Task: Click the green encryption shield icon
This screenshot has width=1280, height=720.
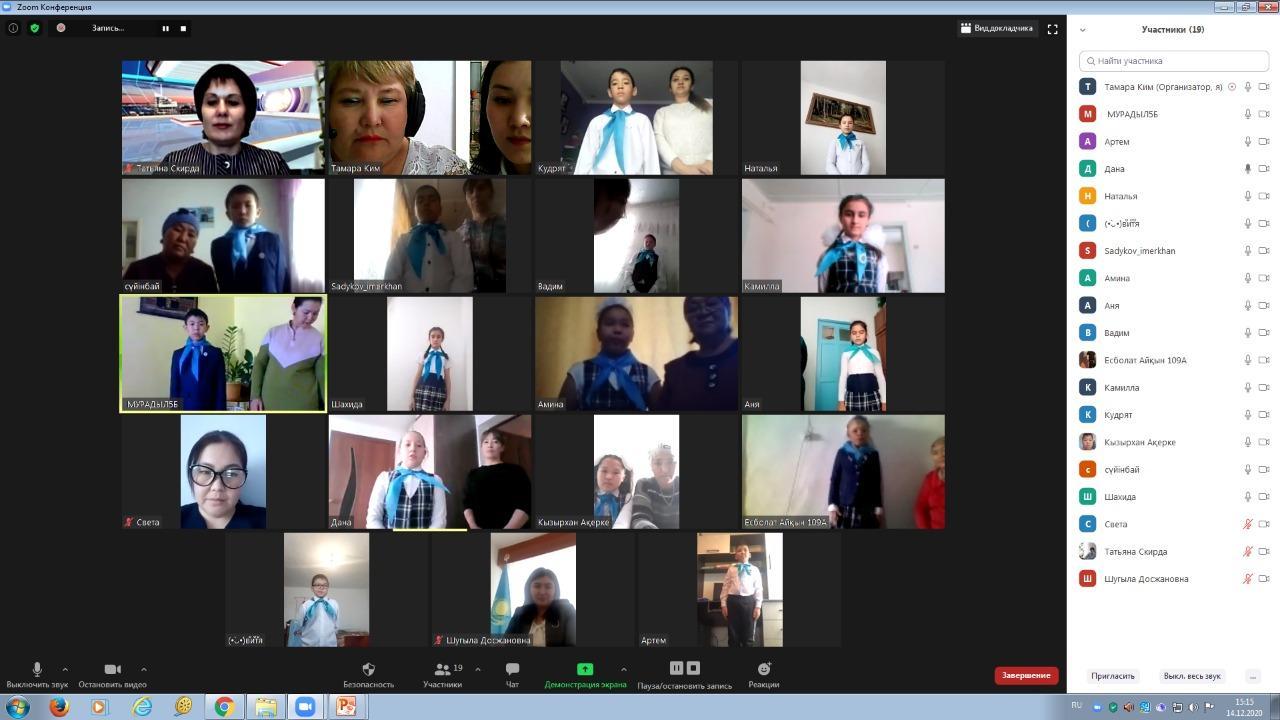Action: coord(35,28)
